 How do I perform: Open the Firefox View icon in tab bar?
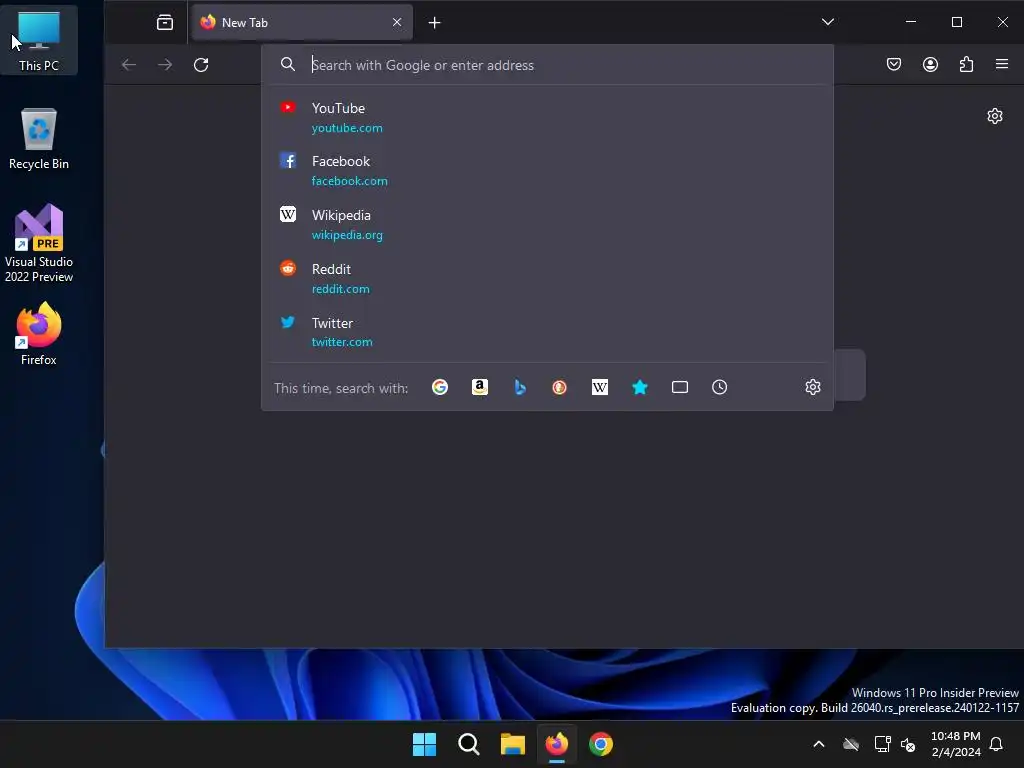click(165, 23)
